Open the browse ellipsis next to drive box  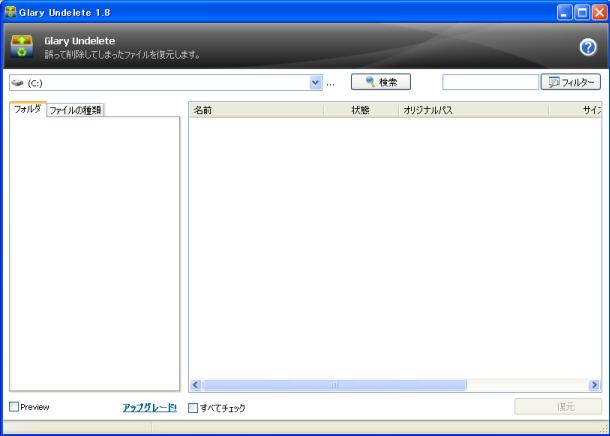[x=330, y=83]
